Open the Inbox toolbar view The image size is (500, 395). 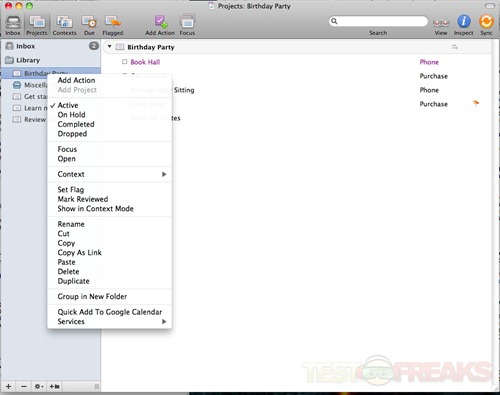pyautogui.click(x=13, y=25)
